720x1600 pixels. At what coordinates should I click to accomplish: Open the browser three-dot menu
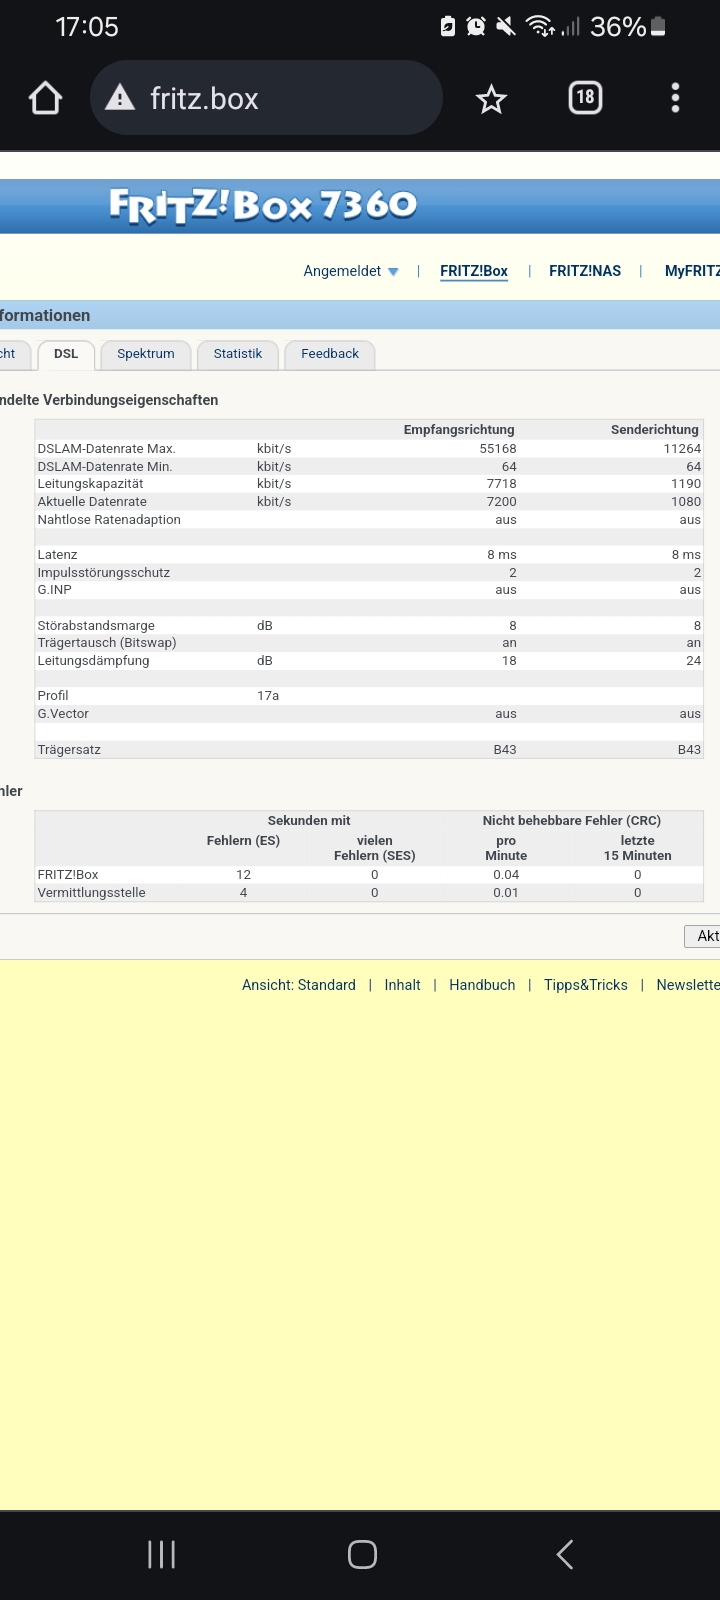[675, 98]
